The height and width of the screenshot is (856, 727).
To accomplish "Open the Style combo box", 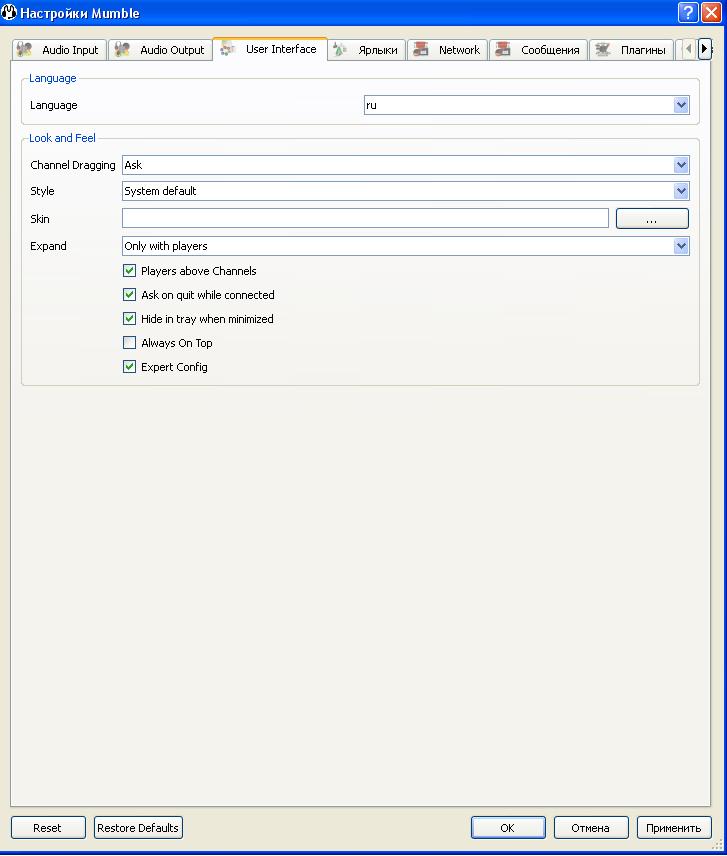I will [x=681, y=191].
